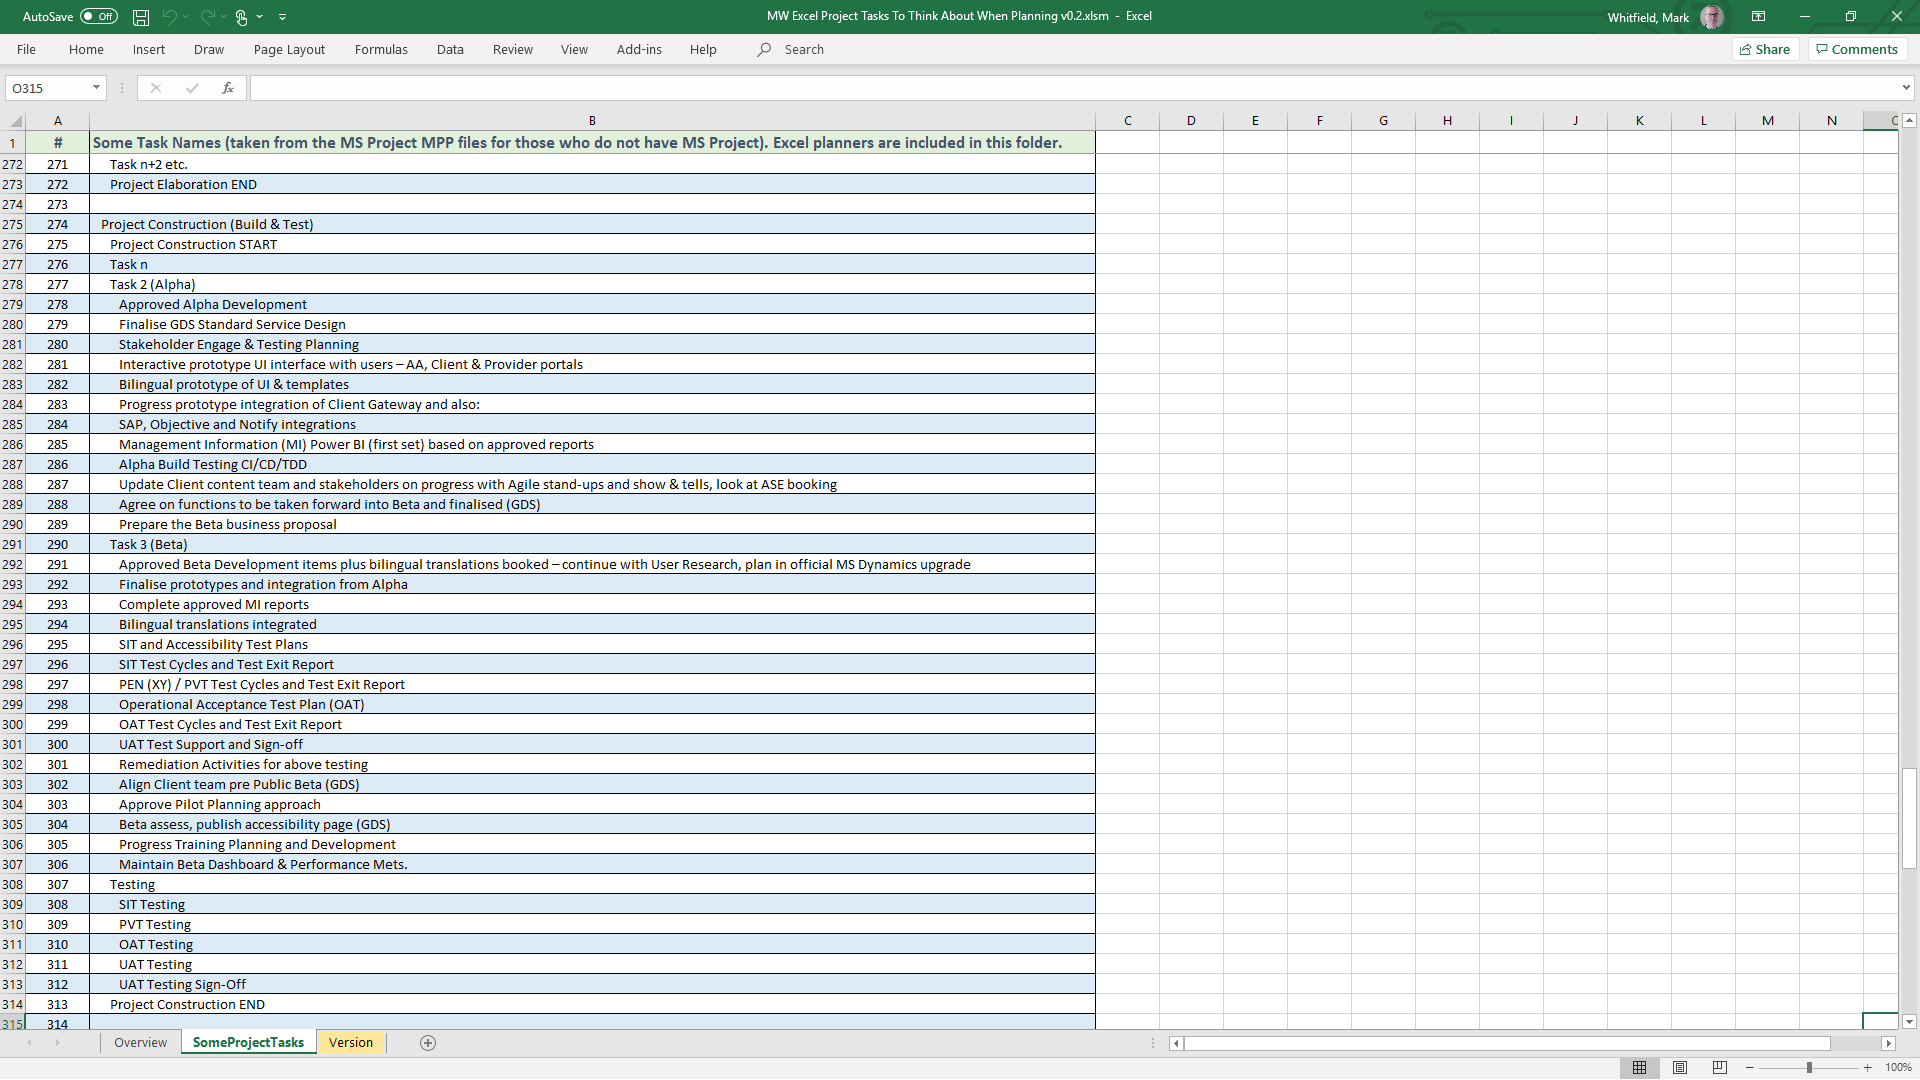Image resolution: width=1920 pixels, height=1080 pixels.
Task: Click the Insert Function fx icon
Action: pos(228,88)
